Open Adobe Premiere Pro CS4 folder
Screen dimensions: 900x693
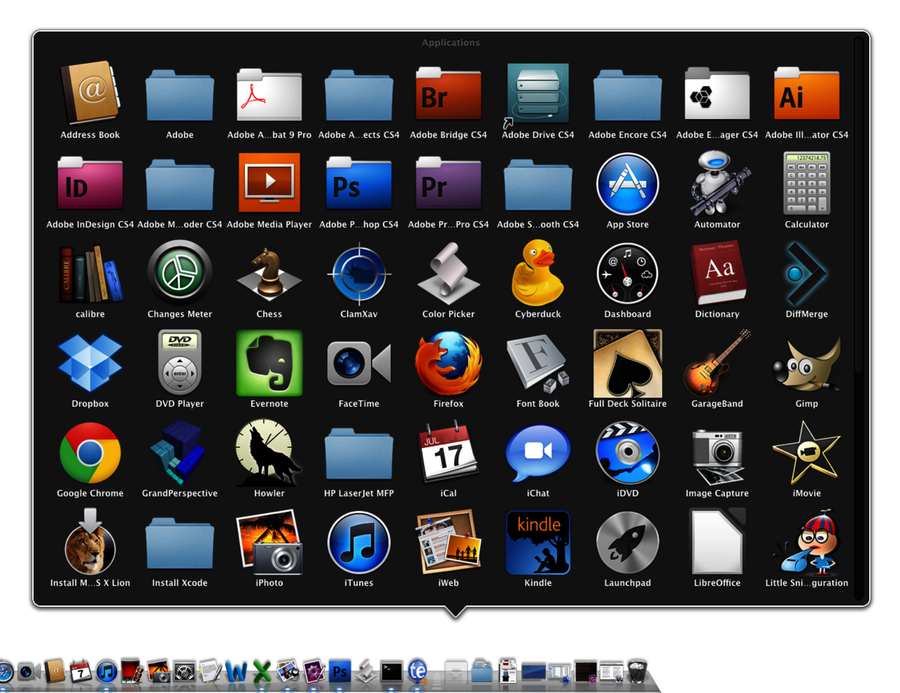coord(448,184)
